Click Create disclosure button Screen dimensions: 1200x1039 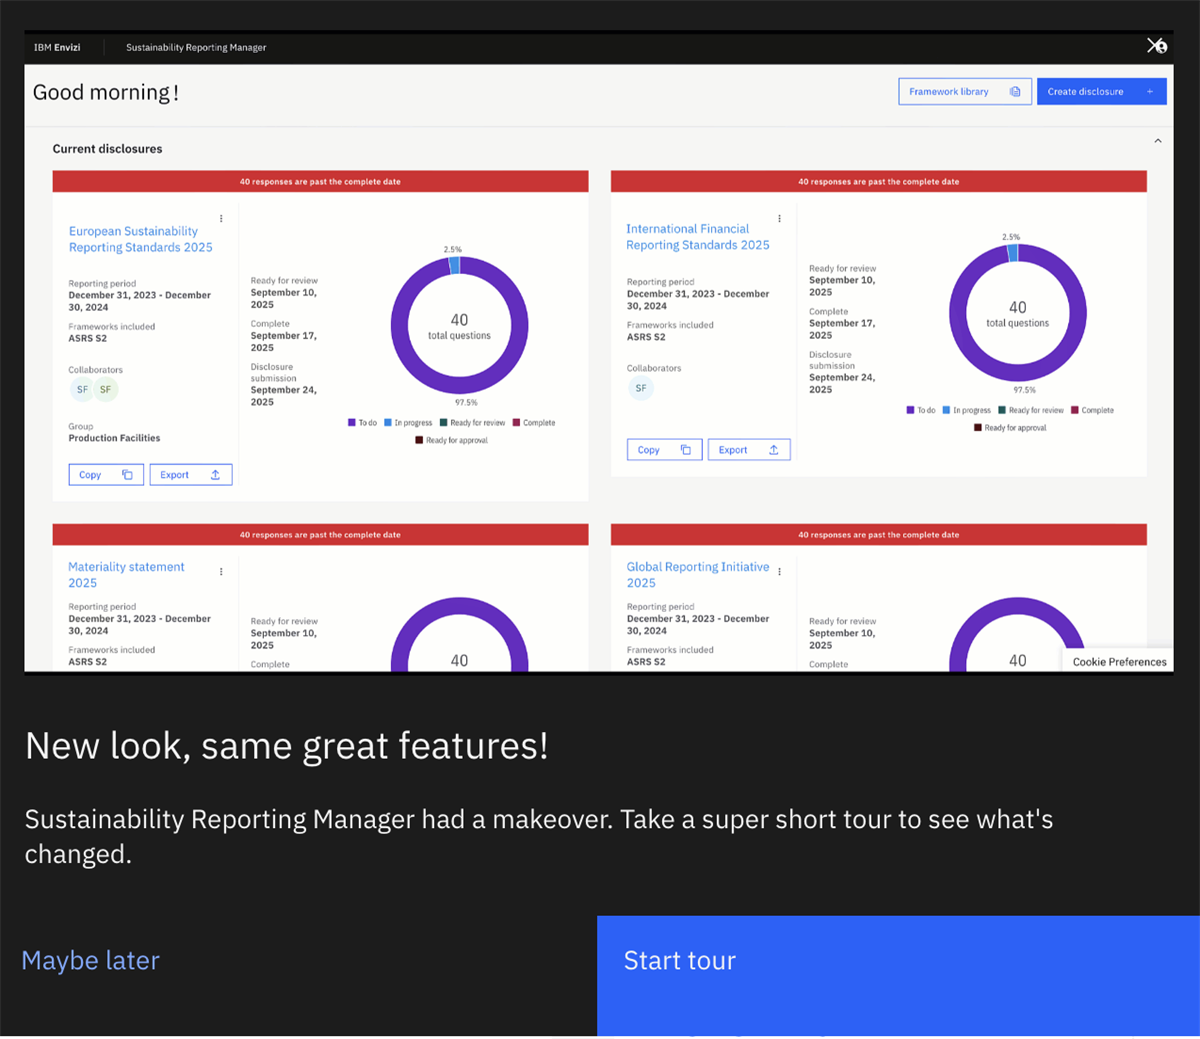pos(1101,92)
